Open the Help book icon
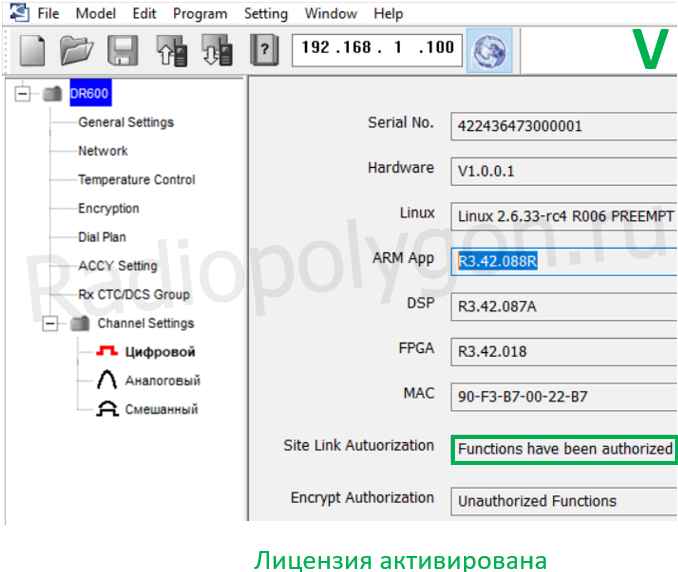Viewport: 678px width, 572px height. tap(262, 49)
